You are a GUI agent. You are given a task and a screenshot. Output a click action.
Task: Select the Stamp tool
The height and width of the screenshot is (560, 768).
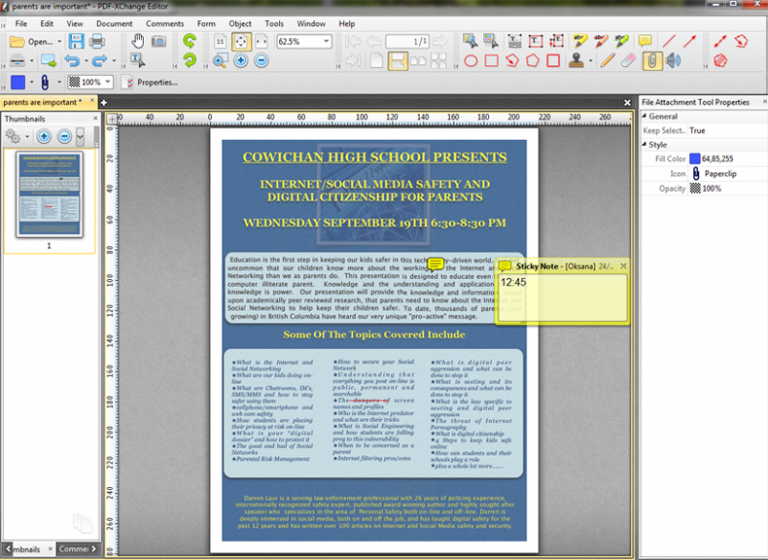pyautogui.click(x=576, y=61)
